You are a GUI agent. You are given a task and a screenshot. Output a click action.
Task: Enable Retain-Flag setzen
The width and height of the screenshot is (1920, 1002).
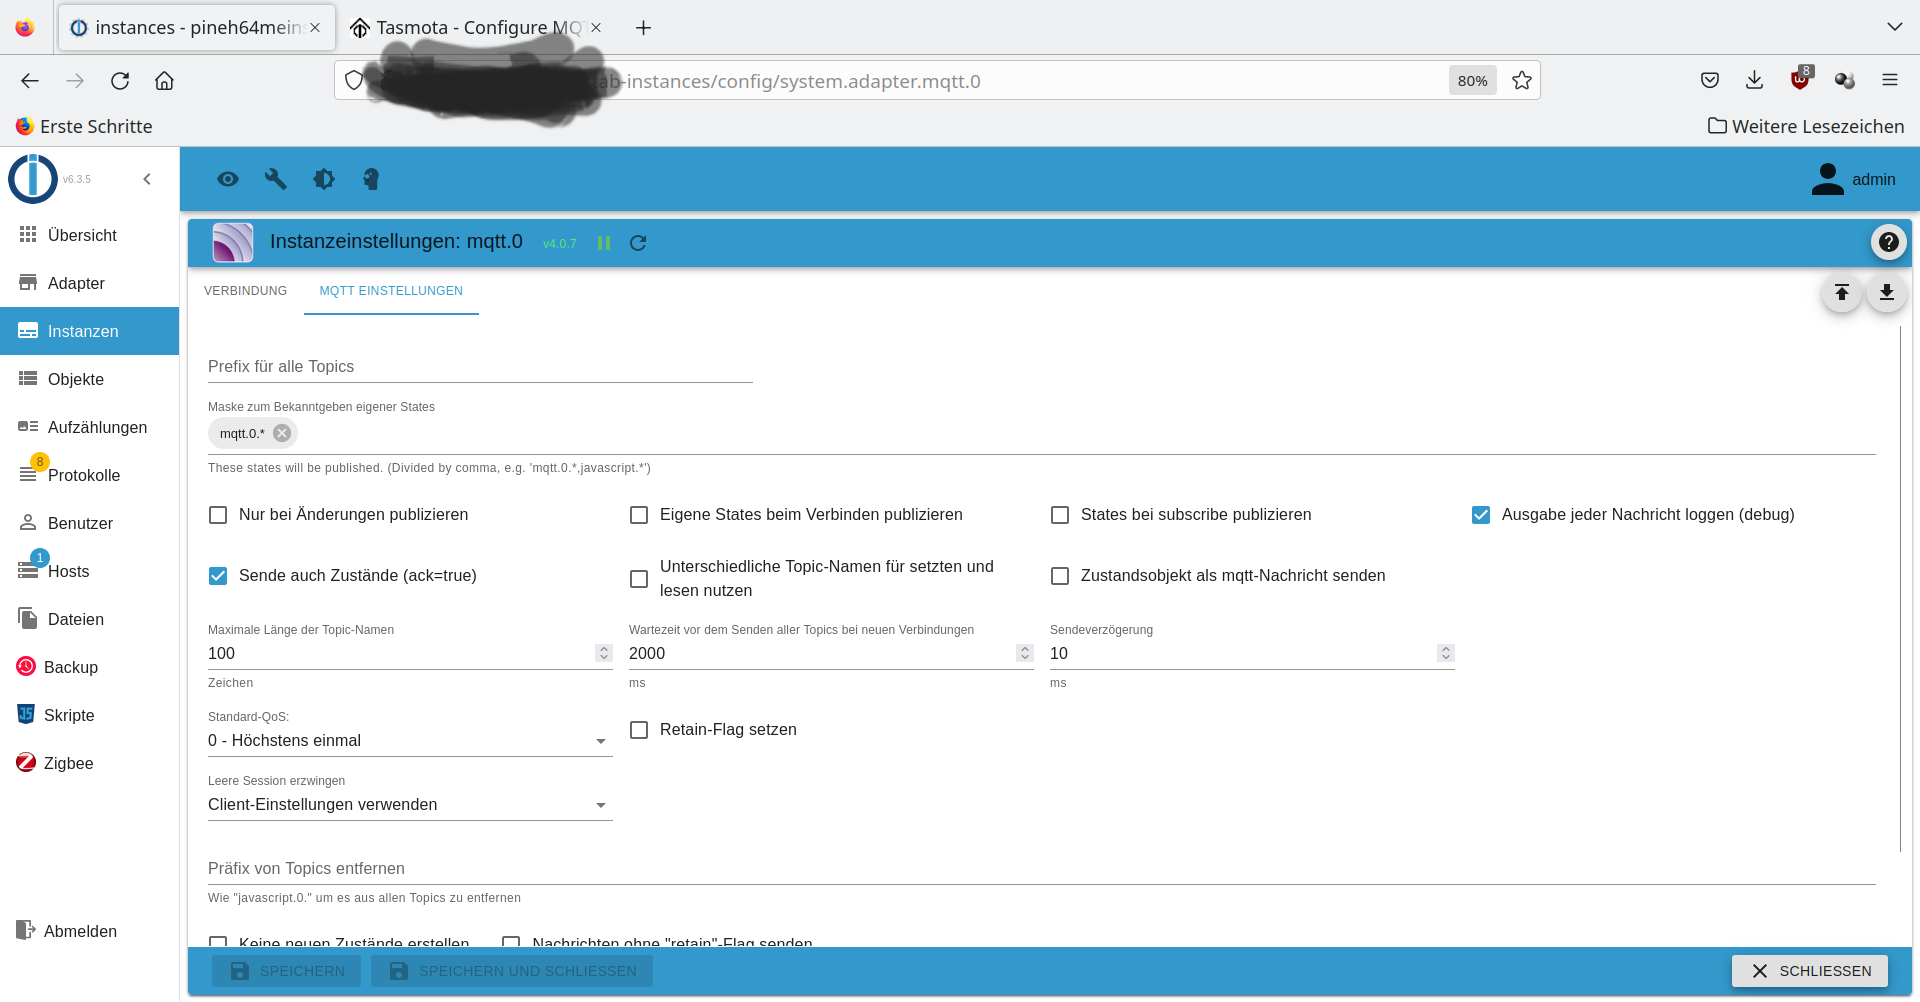[639, 730]
